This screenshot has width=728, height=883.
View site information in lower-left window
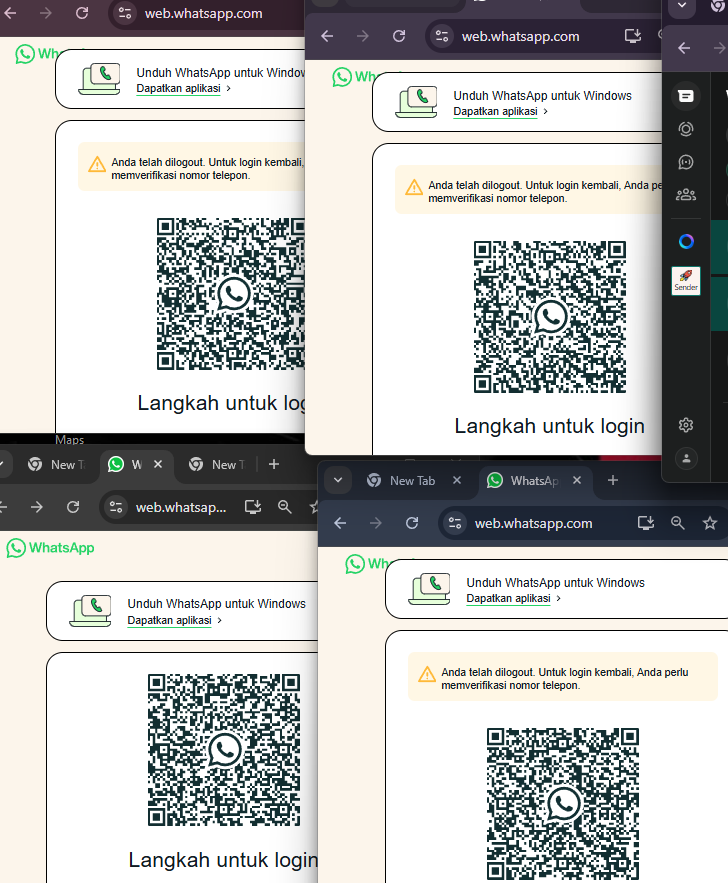click(x=116, y=507)
